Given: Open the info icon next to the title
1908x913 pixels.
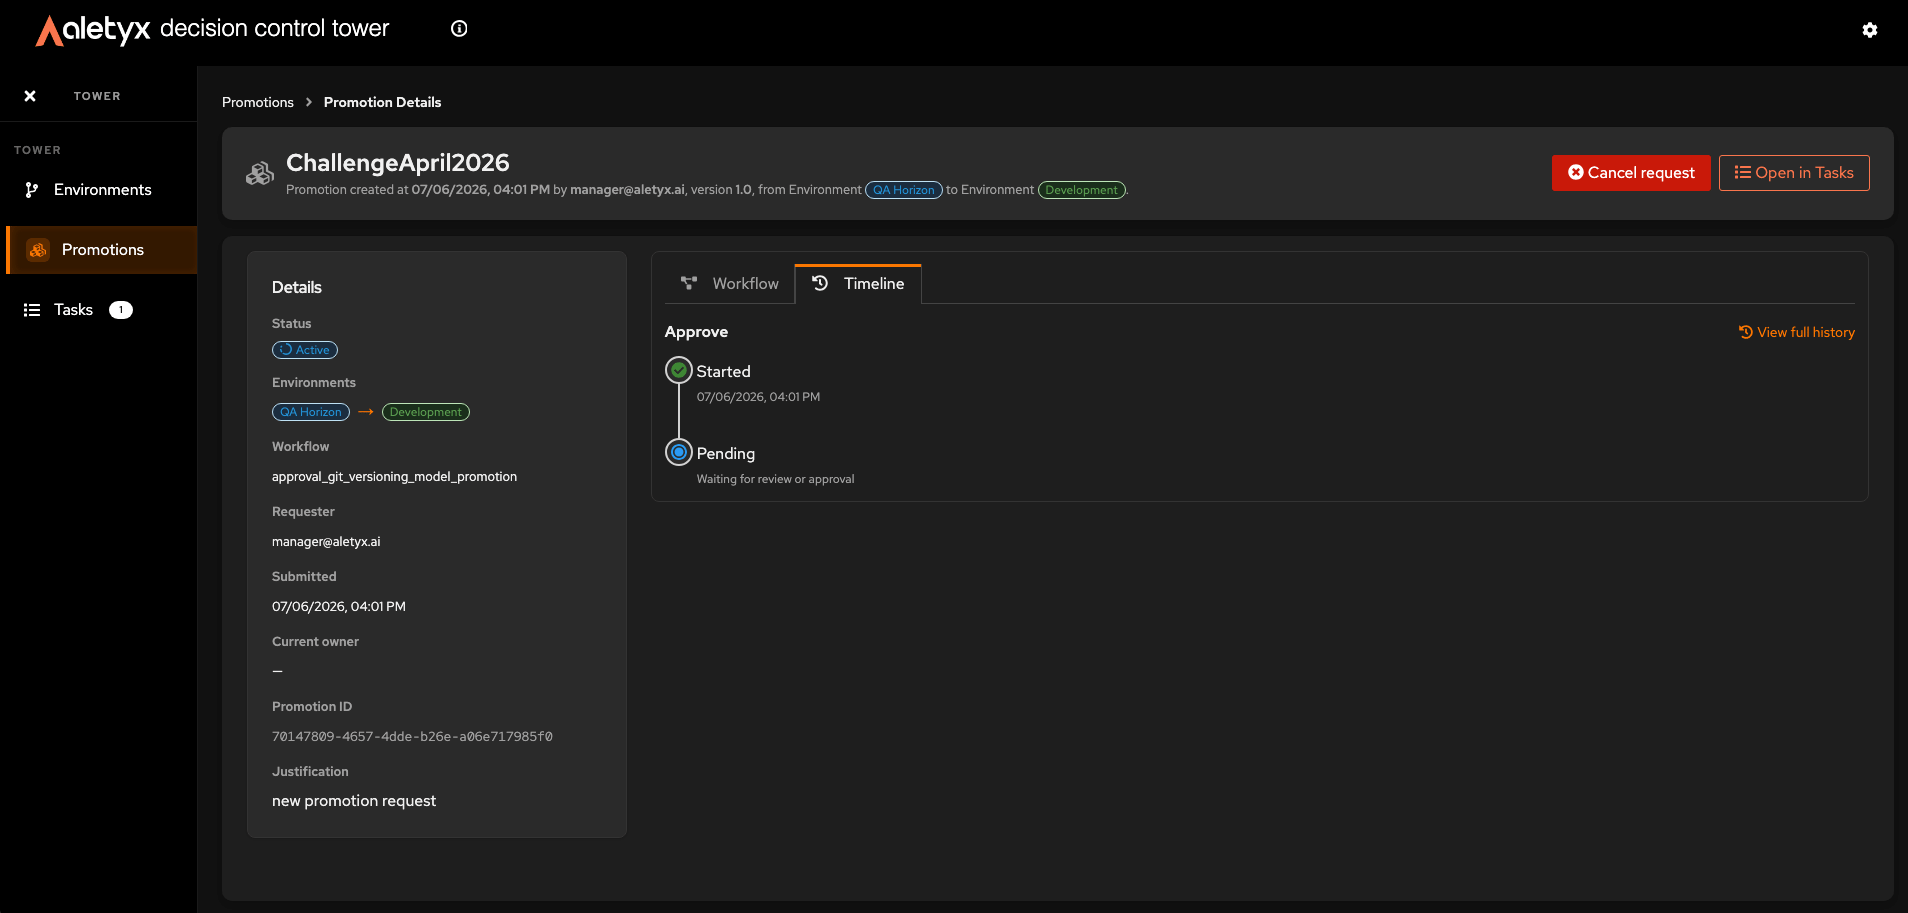Looking at the screenshot, I should (459, 29).
